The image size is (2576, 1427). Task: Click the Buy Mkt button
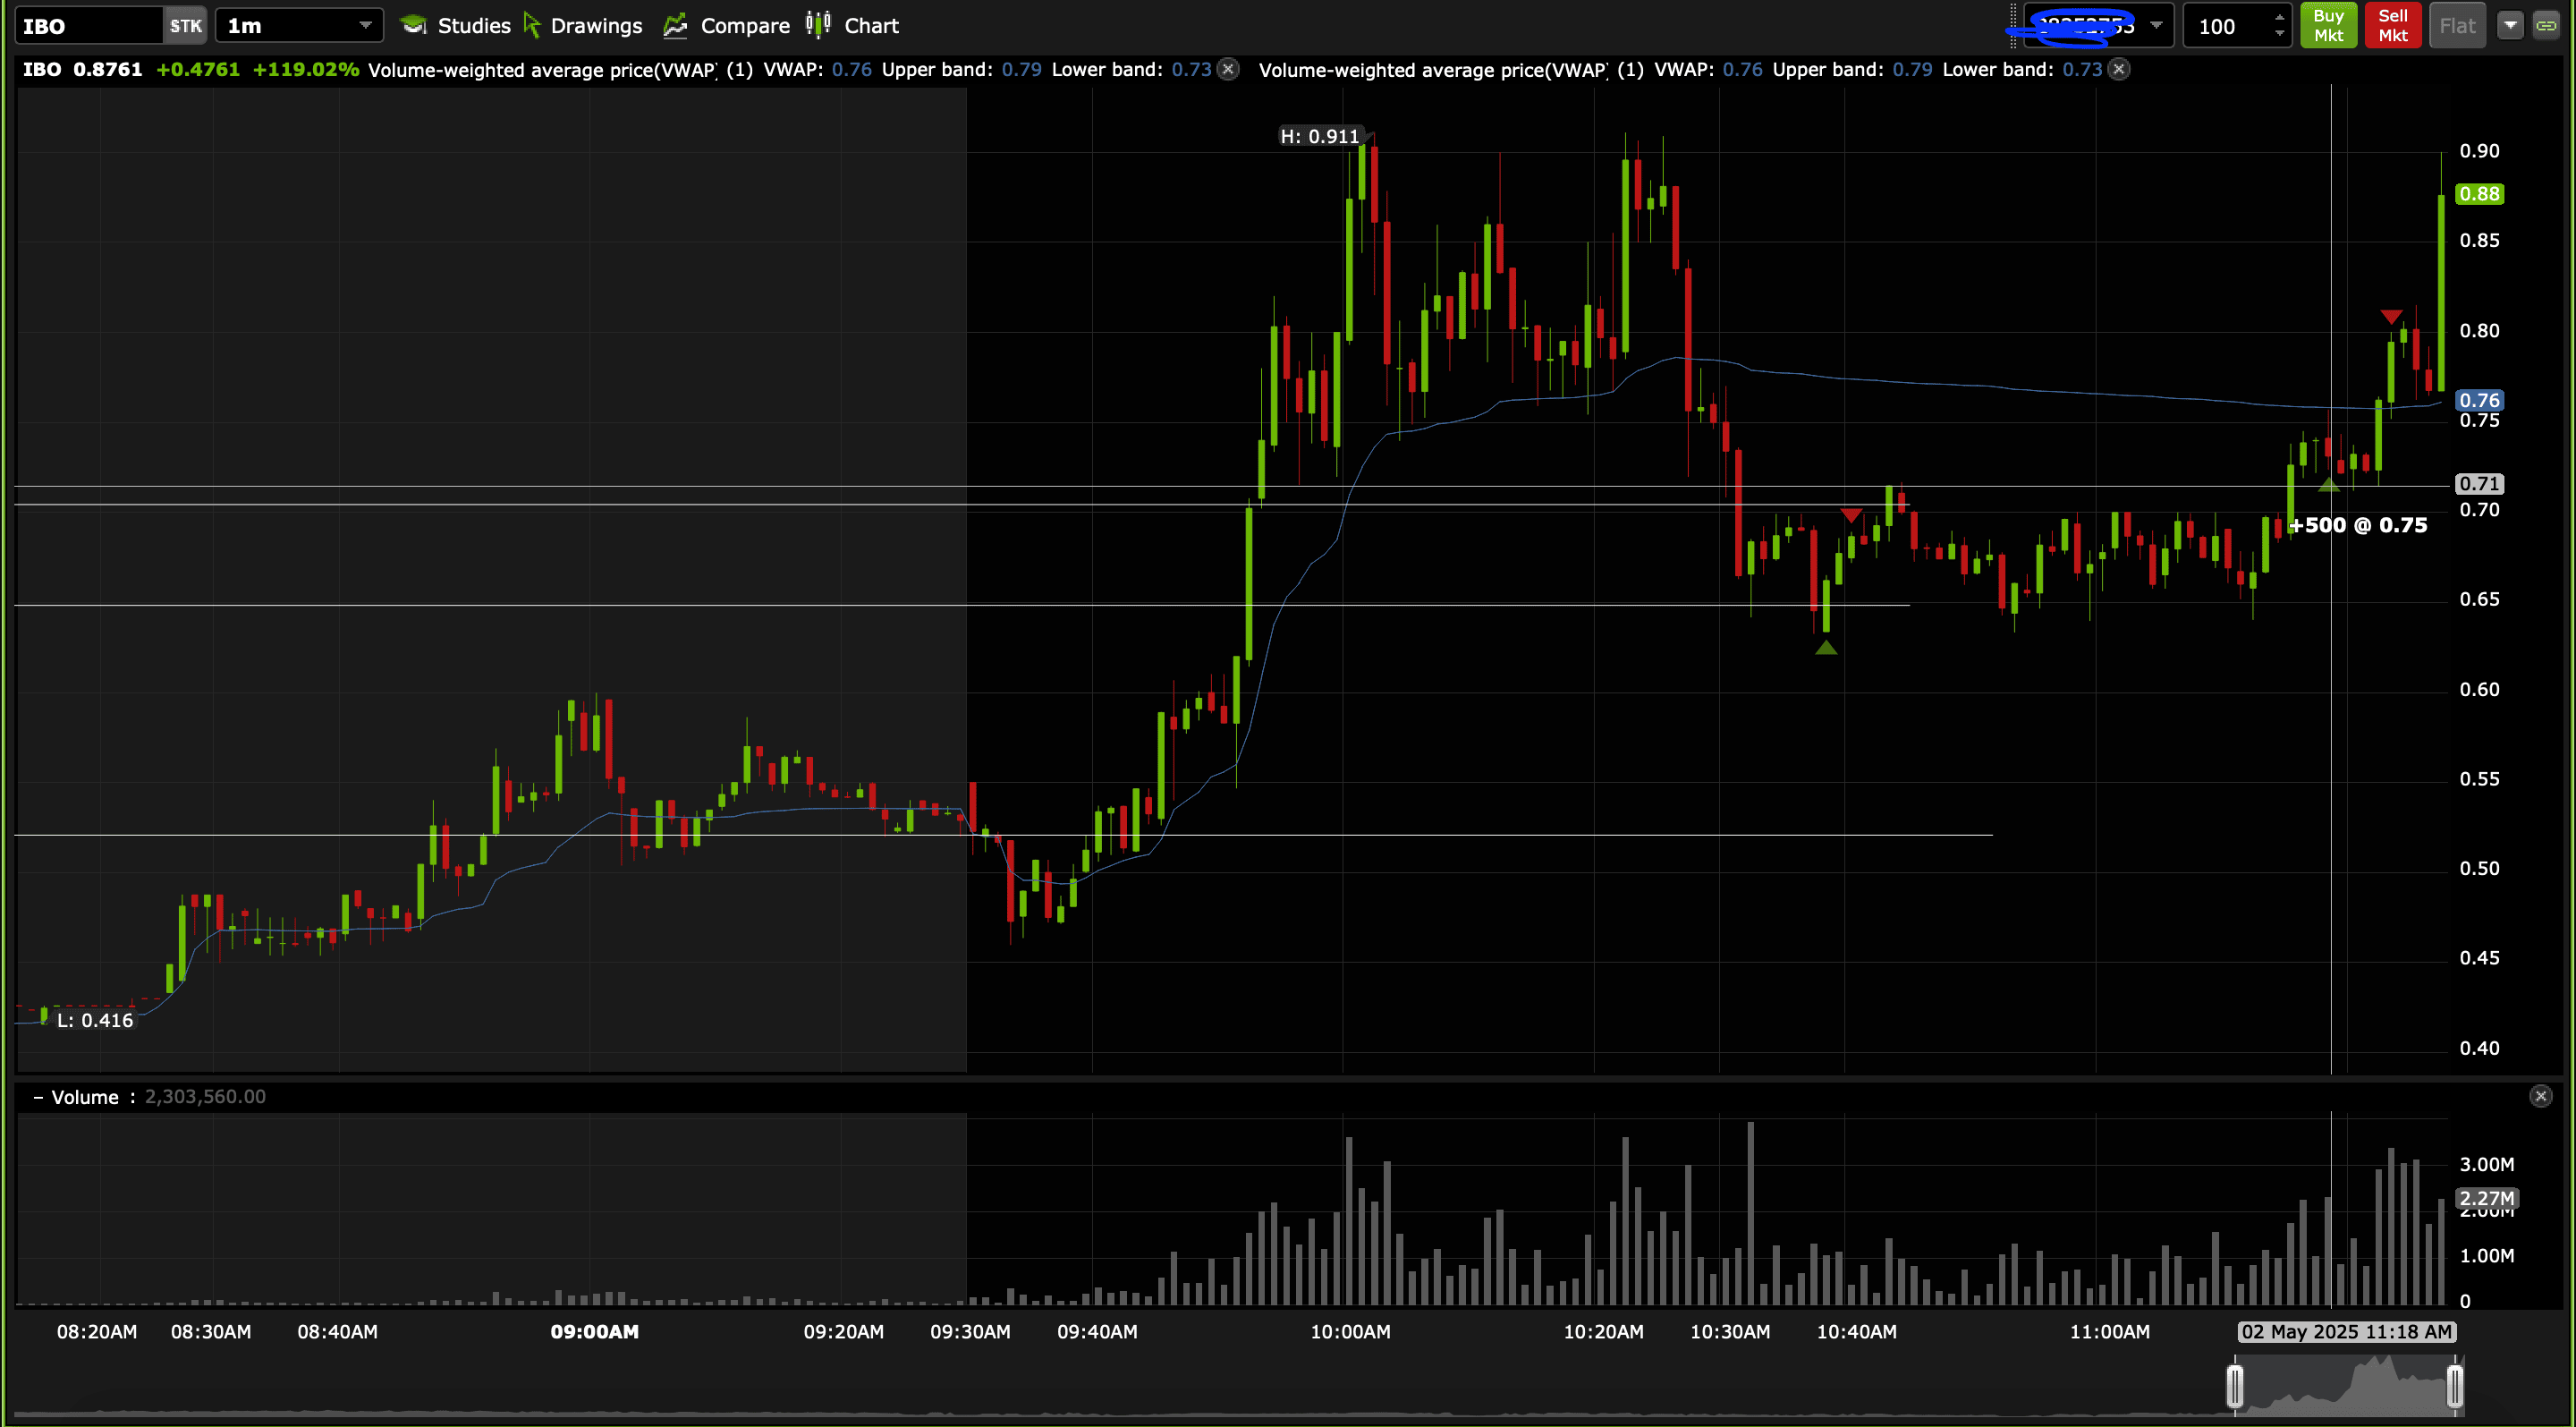coord(2329,26)
